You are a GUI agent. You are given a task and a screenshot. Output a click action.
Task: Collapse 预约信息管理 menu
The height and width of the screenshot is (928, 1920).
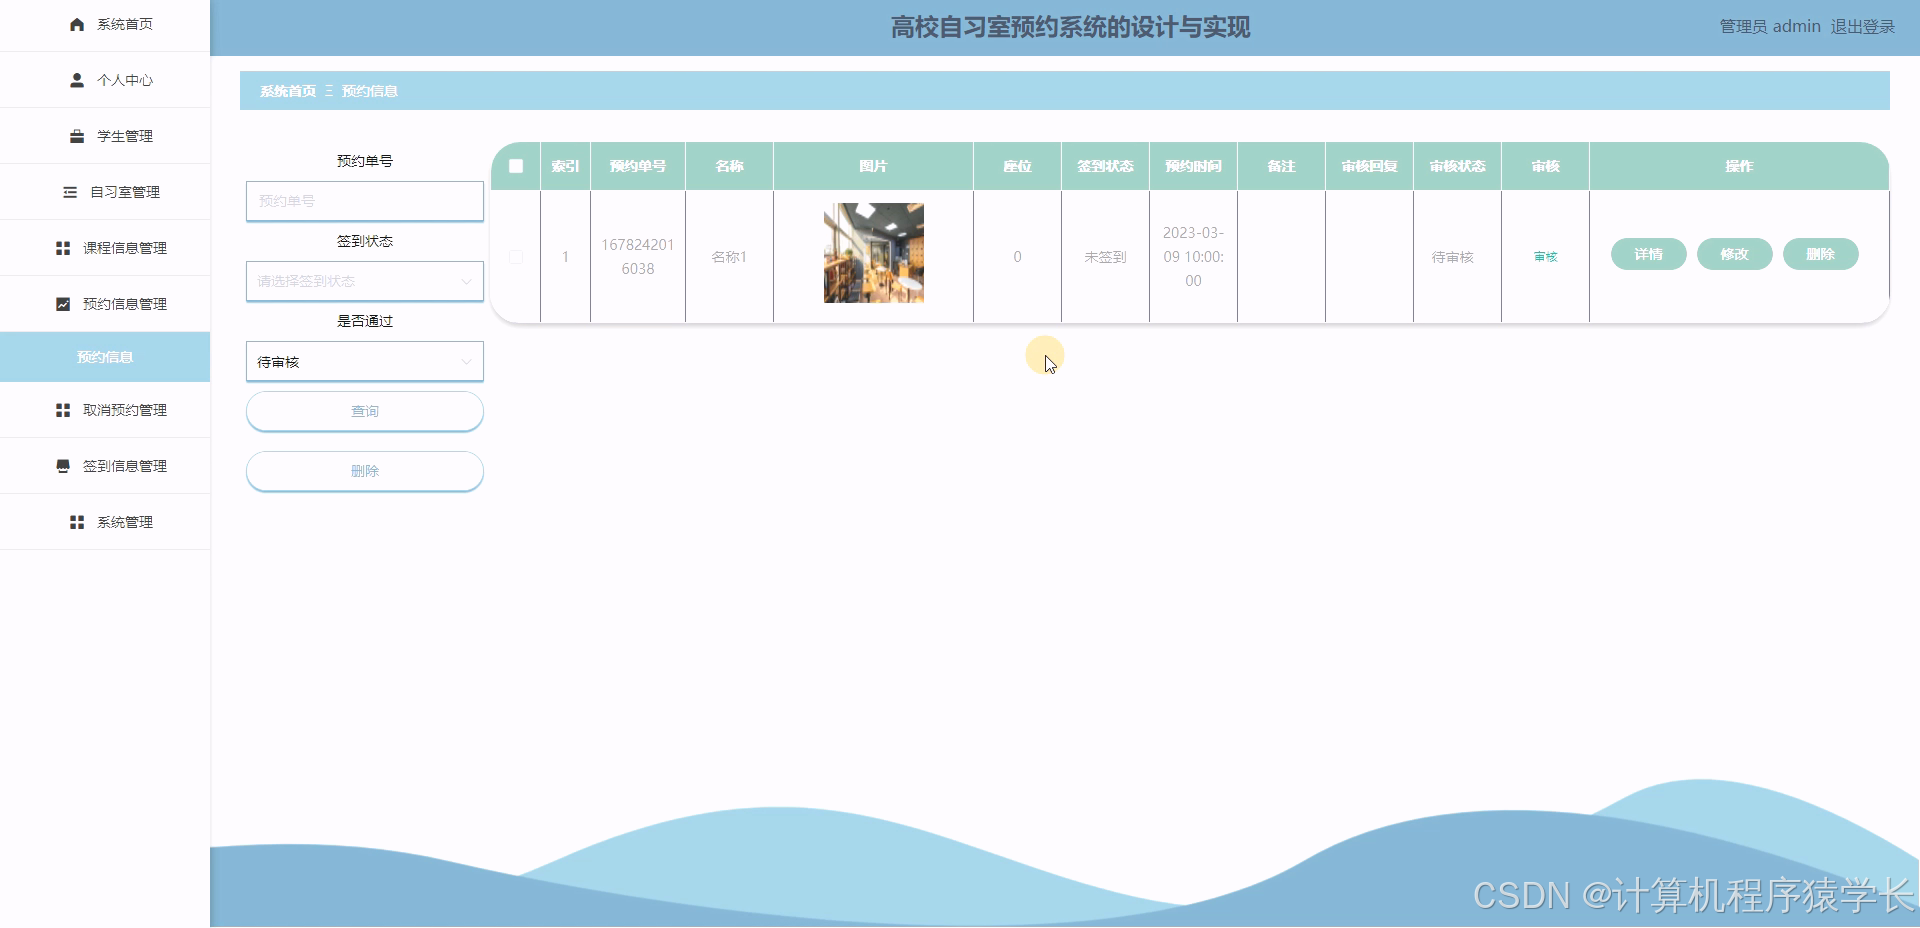coord(105,304)
